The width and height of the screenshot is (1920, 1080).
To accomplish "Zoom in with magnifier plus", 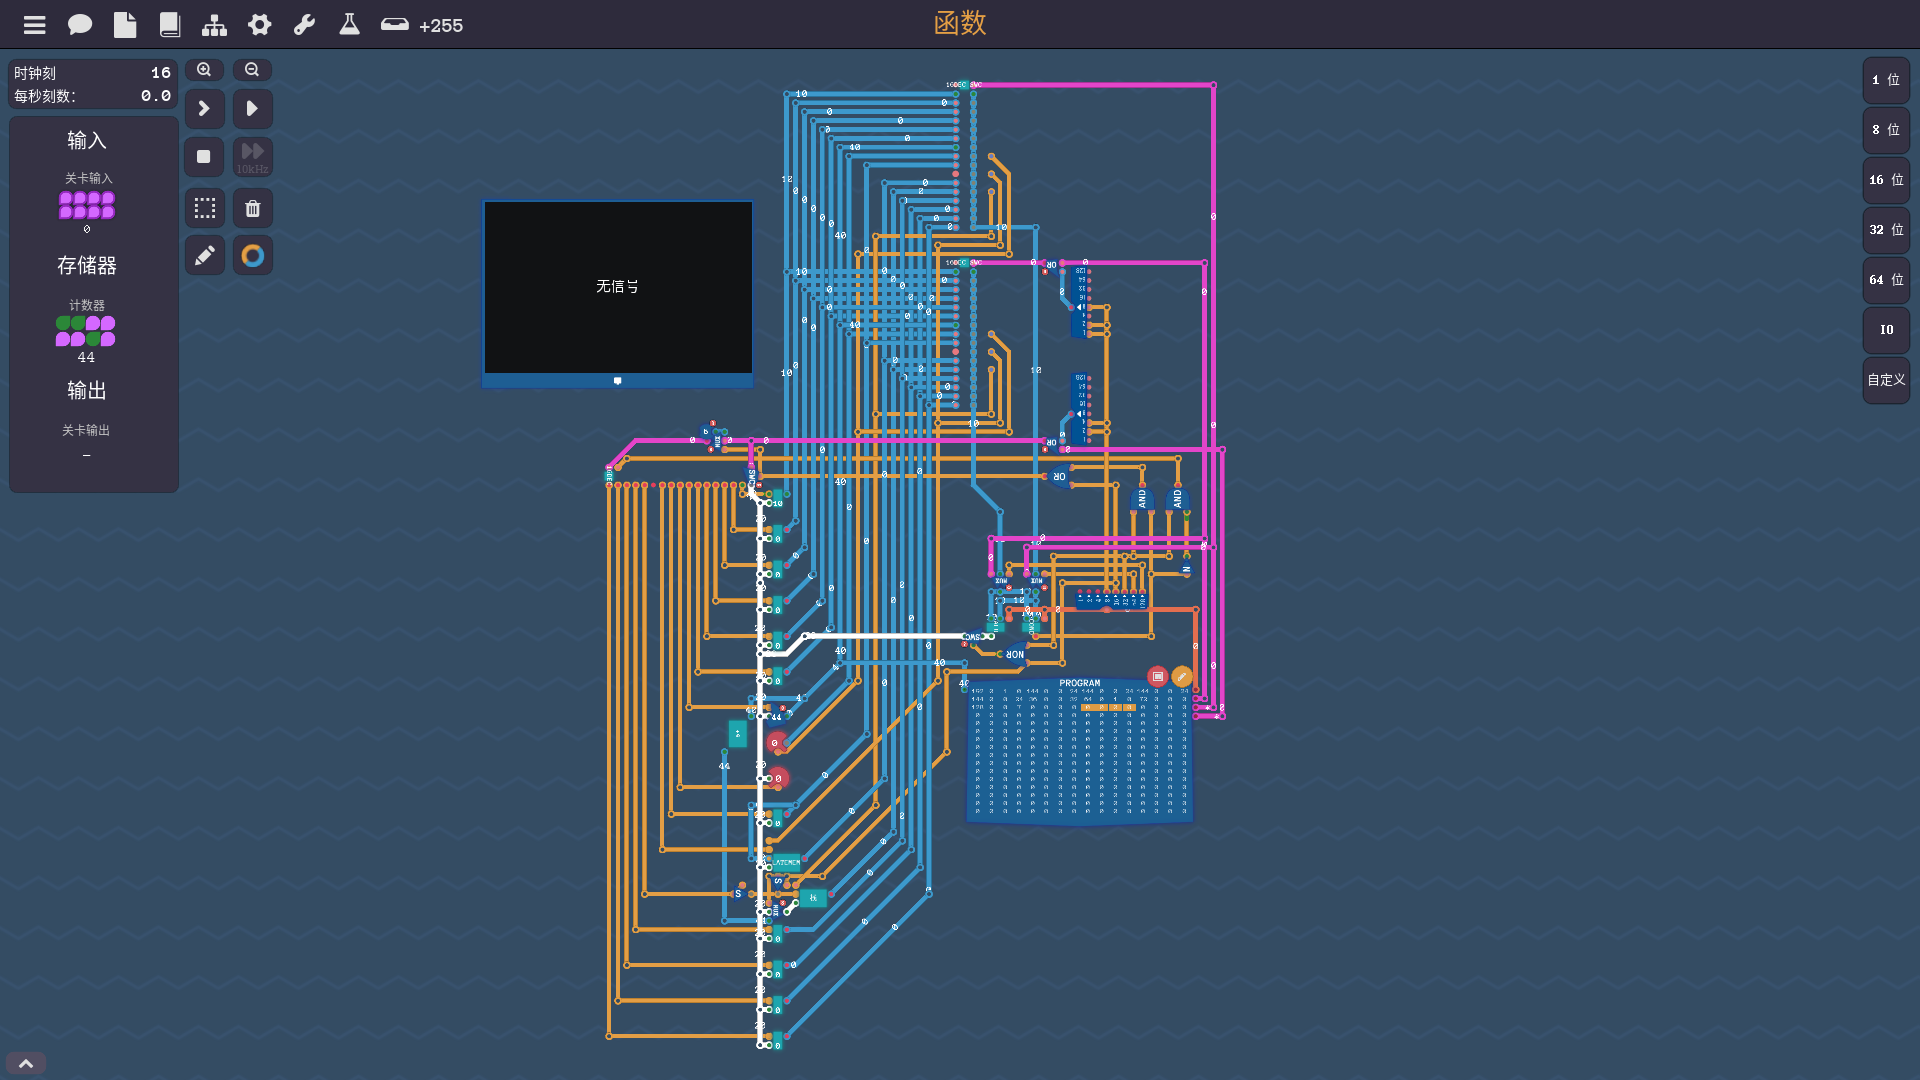I will tap(204, 70).
